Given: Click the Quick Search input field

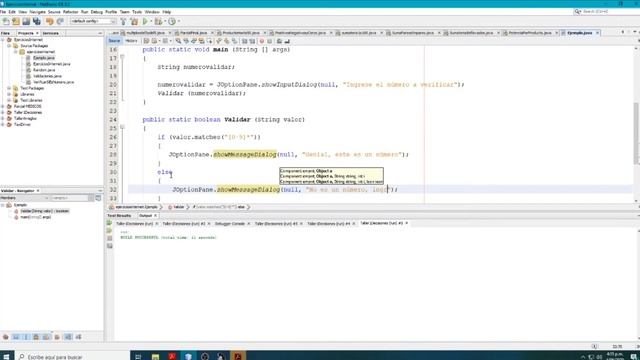Looking at the screenshot, I should tap(611, 11).
